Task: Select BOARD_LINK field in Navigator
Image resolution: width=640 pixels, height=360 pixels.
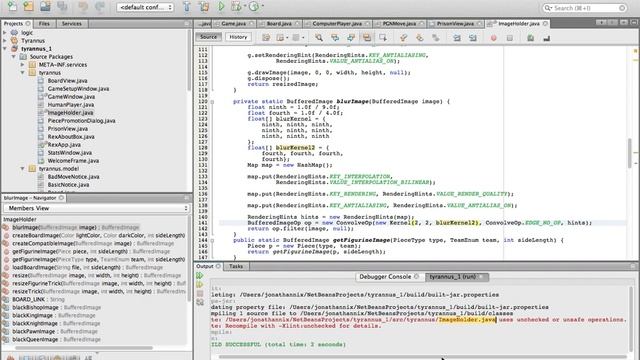Action: coord(38,299)
